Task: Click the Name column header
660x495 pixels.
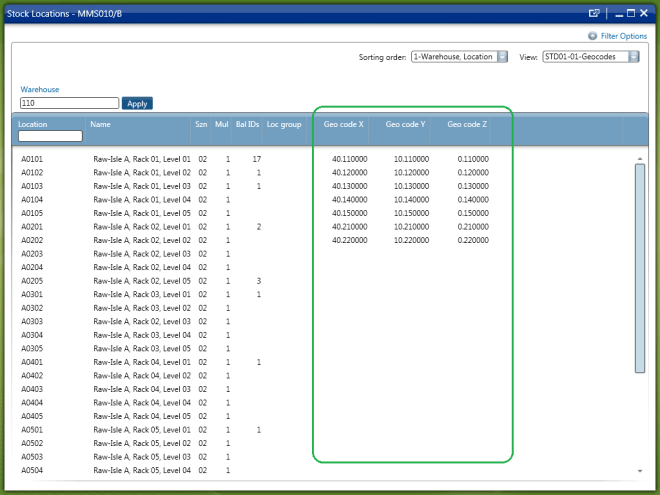Action: click(100, 125)
